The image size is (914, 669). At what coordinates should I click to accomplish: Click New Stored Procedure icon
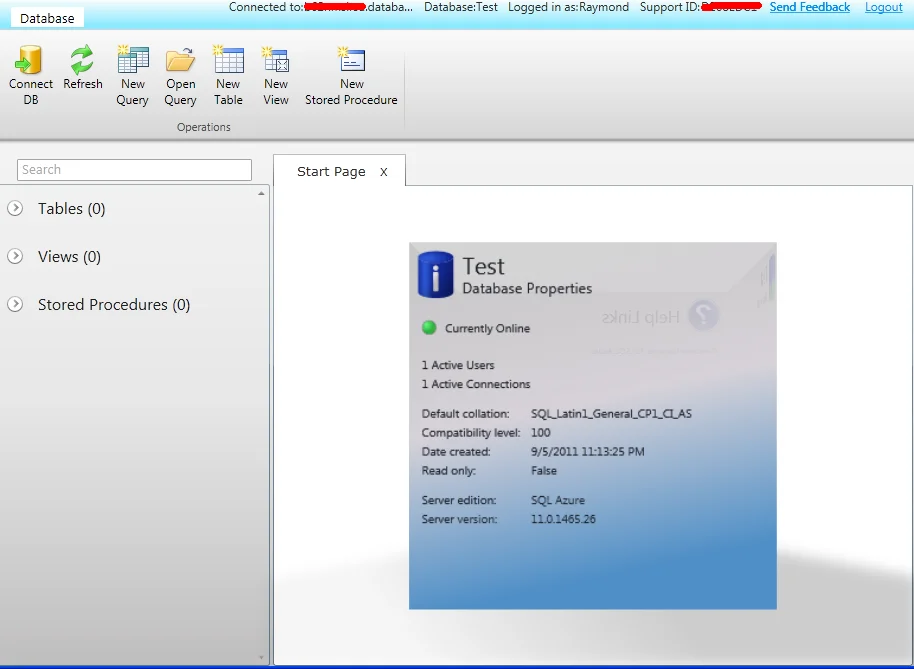(x=351, y=61)
